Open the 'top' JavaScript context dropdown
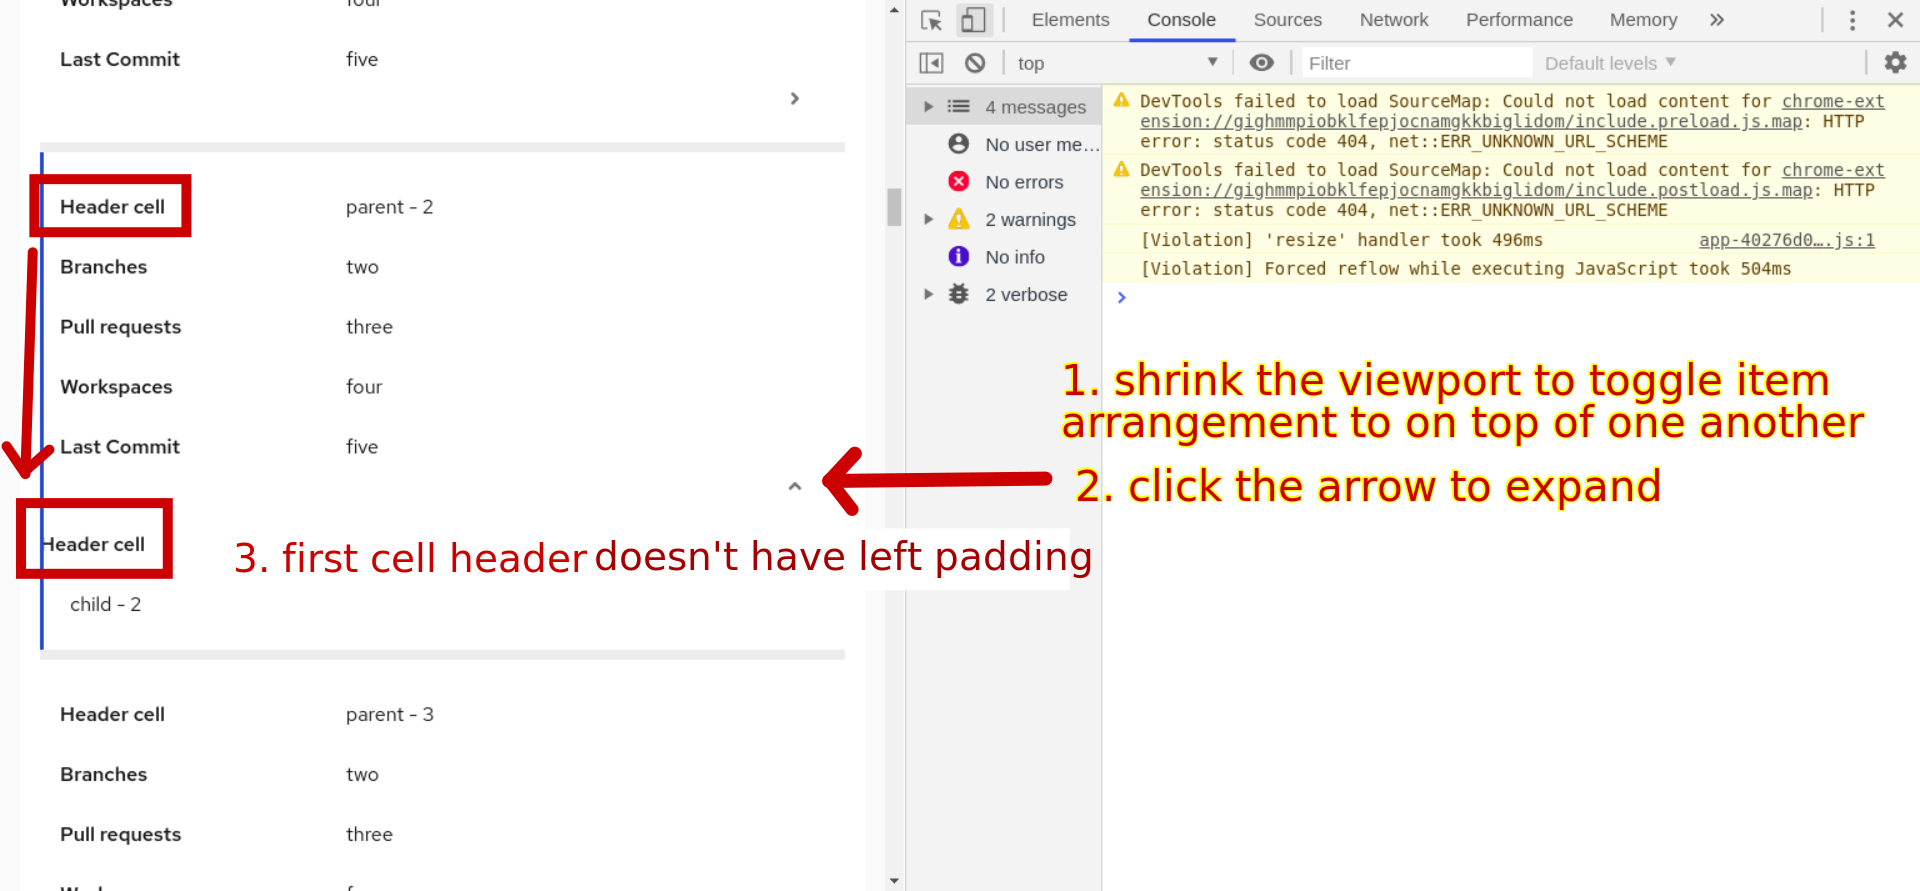 pos(1117,63)
